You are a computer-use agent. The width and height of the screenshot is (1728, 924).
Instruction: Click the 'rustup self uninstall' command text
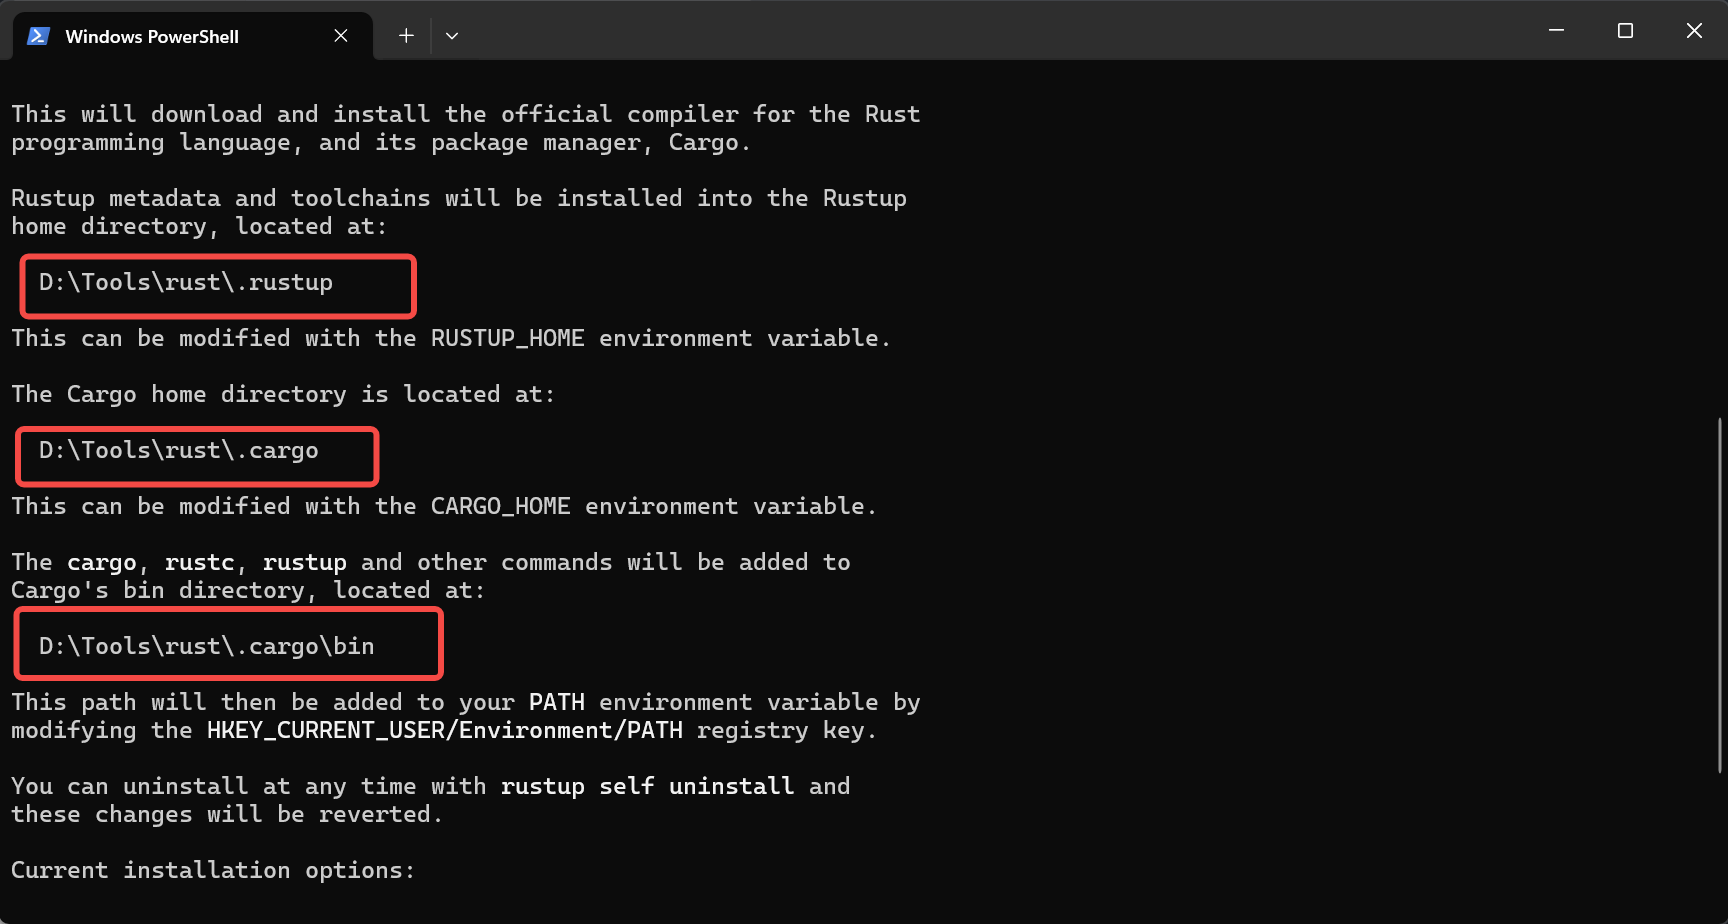pyautogui.click(x=648, y=787)
